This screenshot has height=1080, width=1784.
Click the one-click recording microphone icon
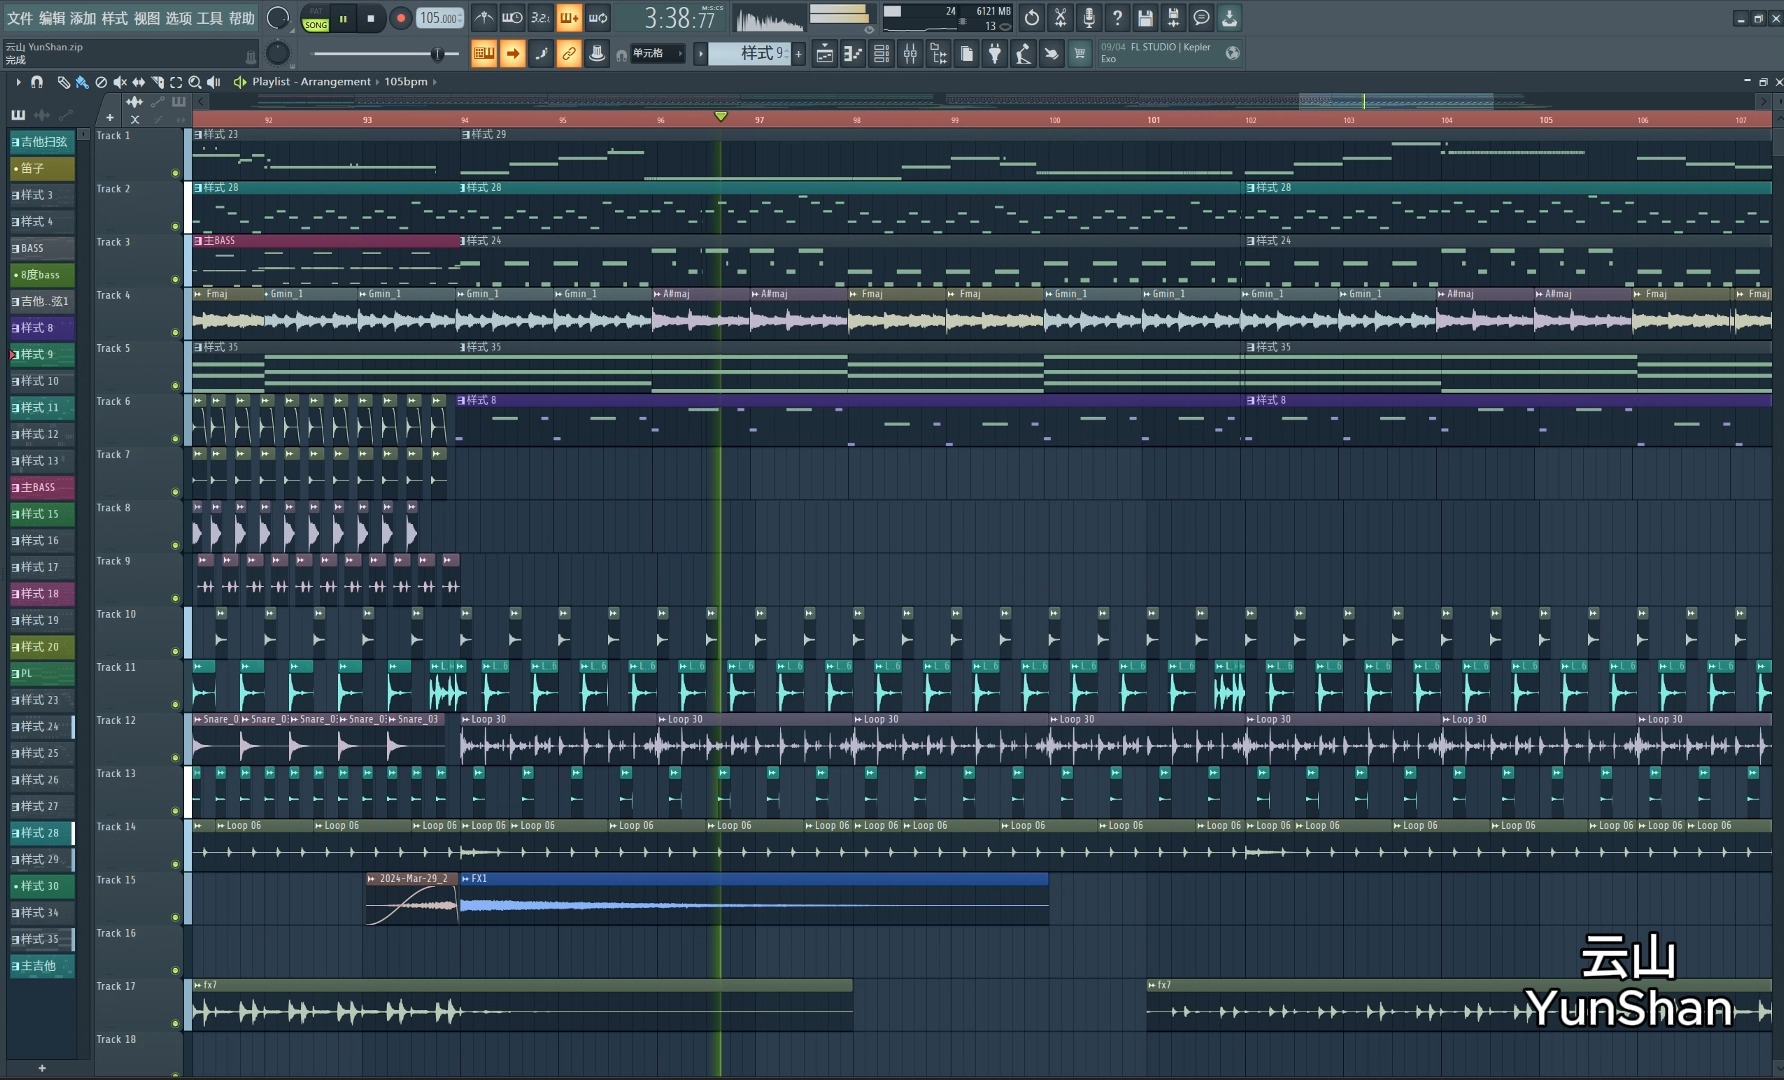pyautogui.click(x=1089, y=17)
